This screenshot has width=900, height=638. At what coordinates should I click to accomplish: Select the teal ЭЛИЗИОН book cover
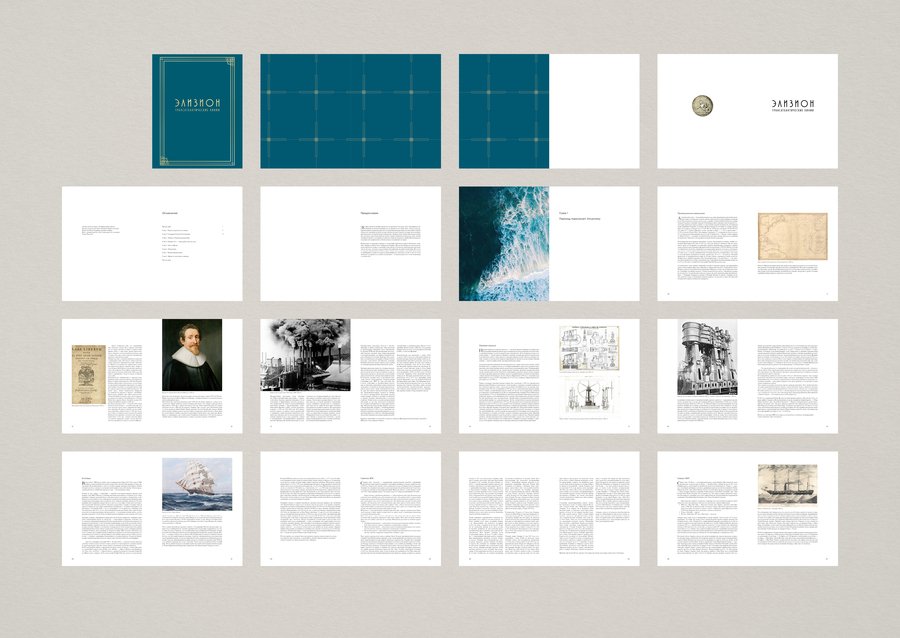click(197, 111)
